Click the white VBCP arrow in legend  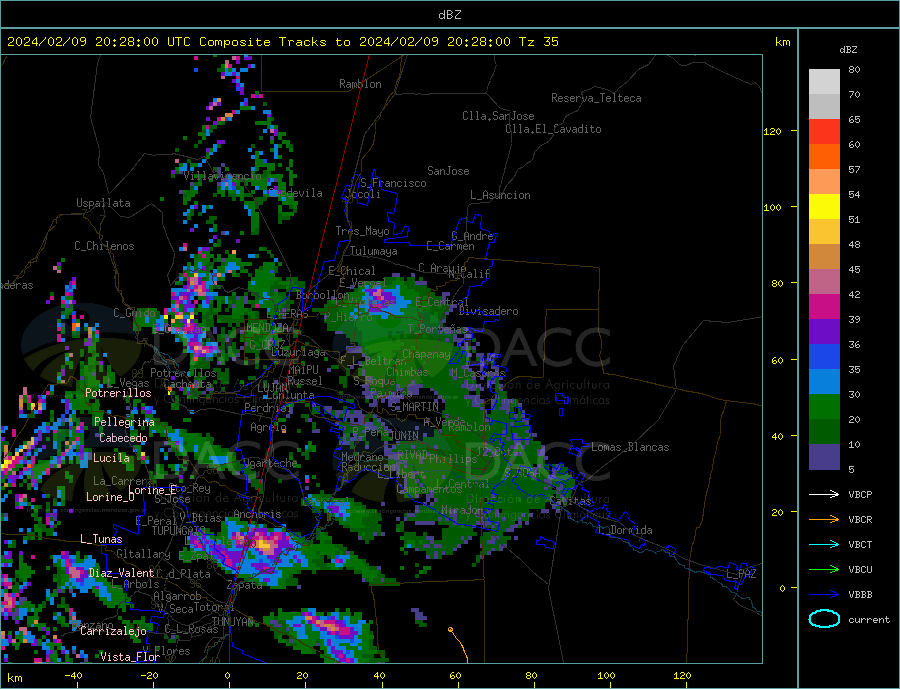tap(825, 494)
